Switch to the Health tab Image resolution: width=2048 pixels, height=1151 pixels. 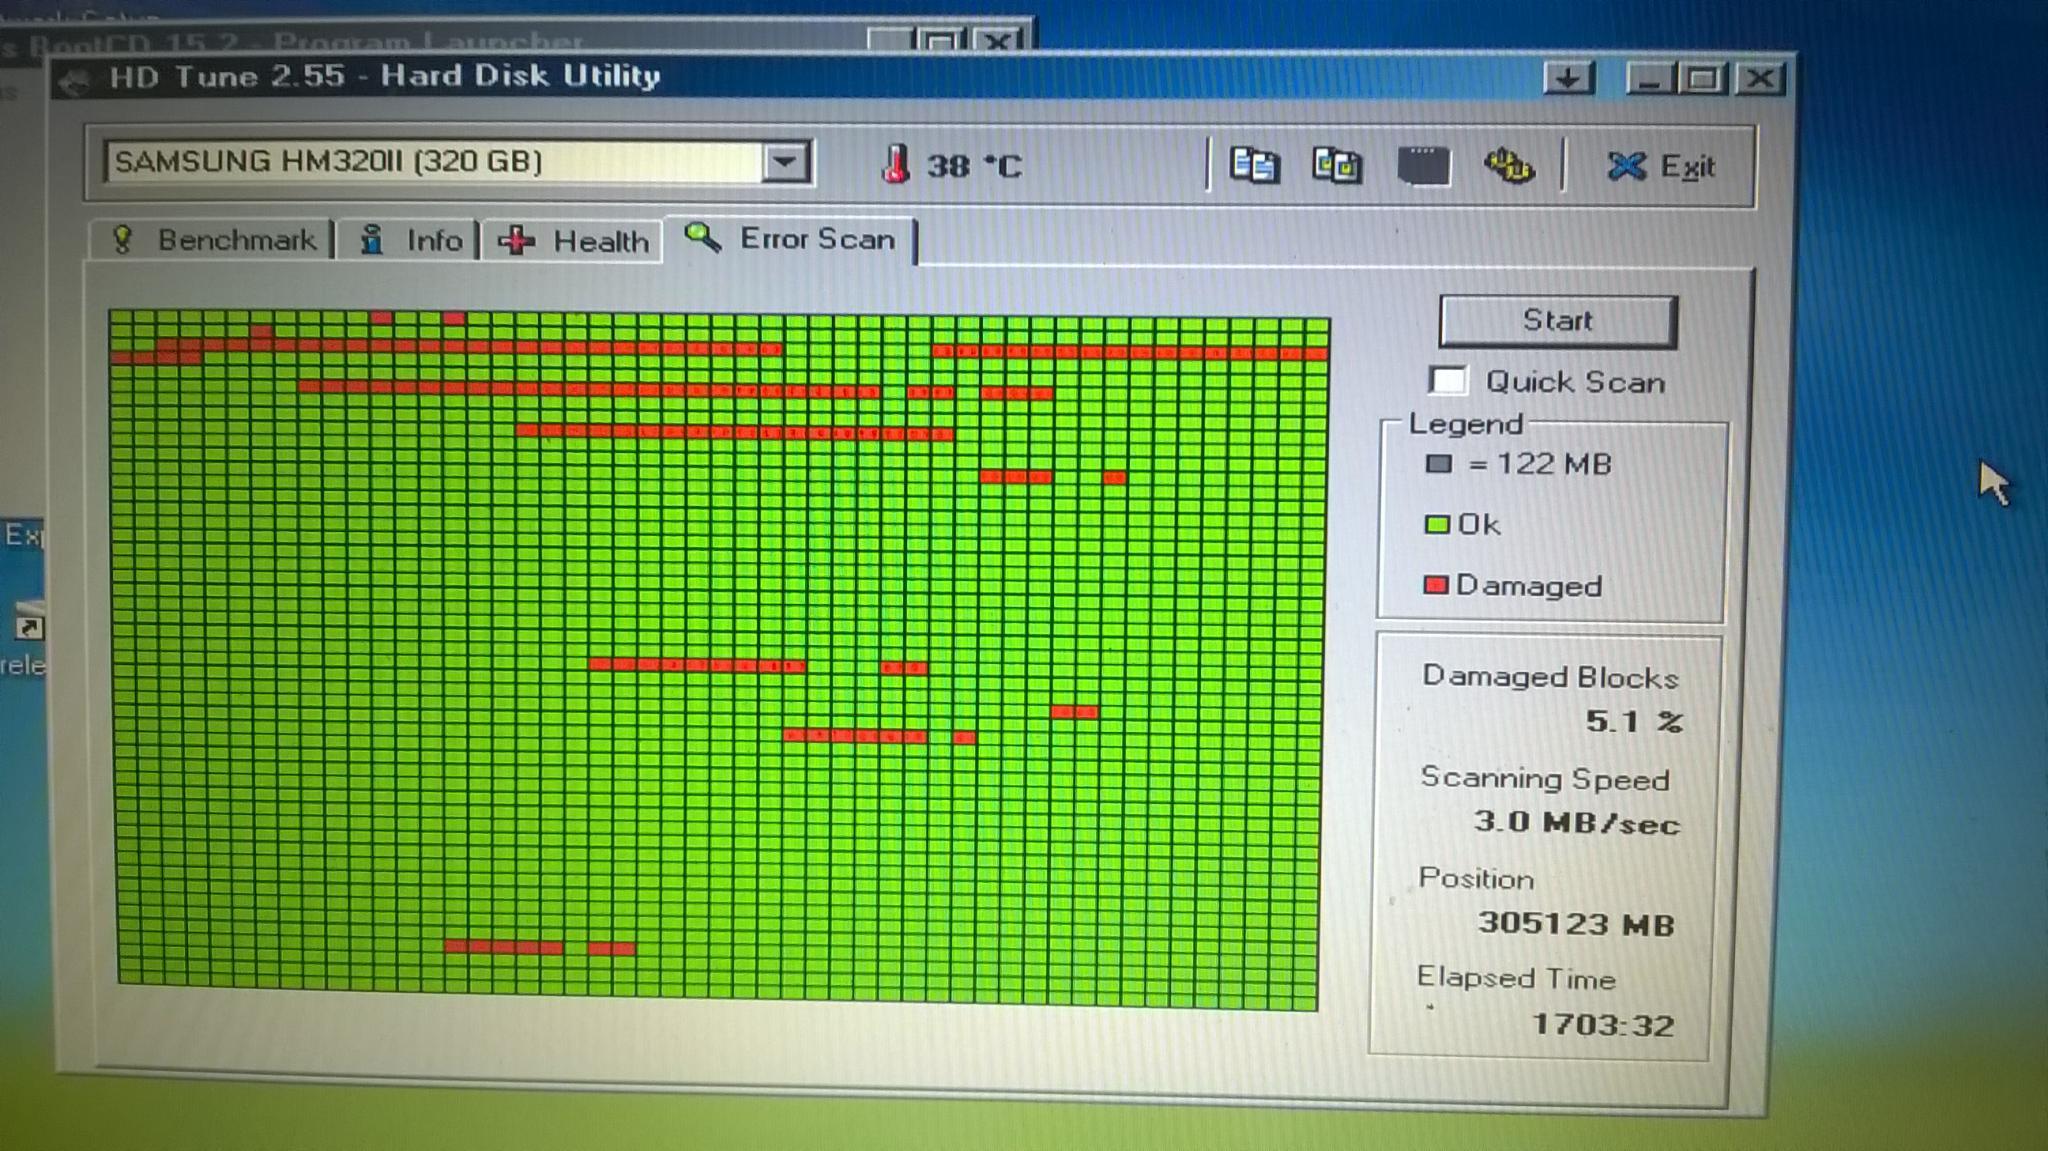572,241
